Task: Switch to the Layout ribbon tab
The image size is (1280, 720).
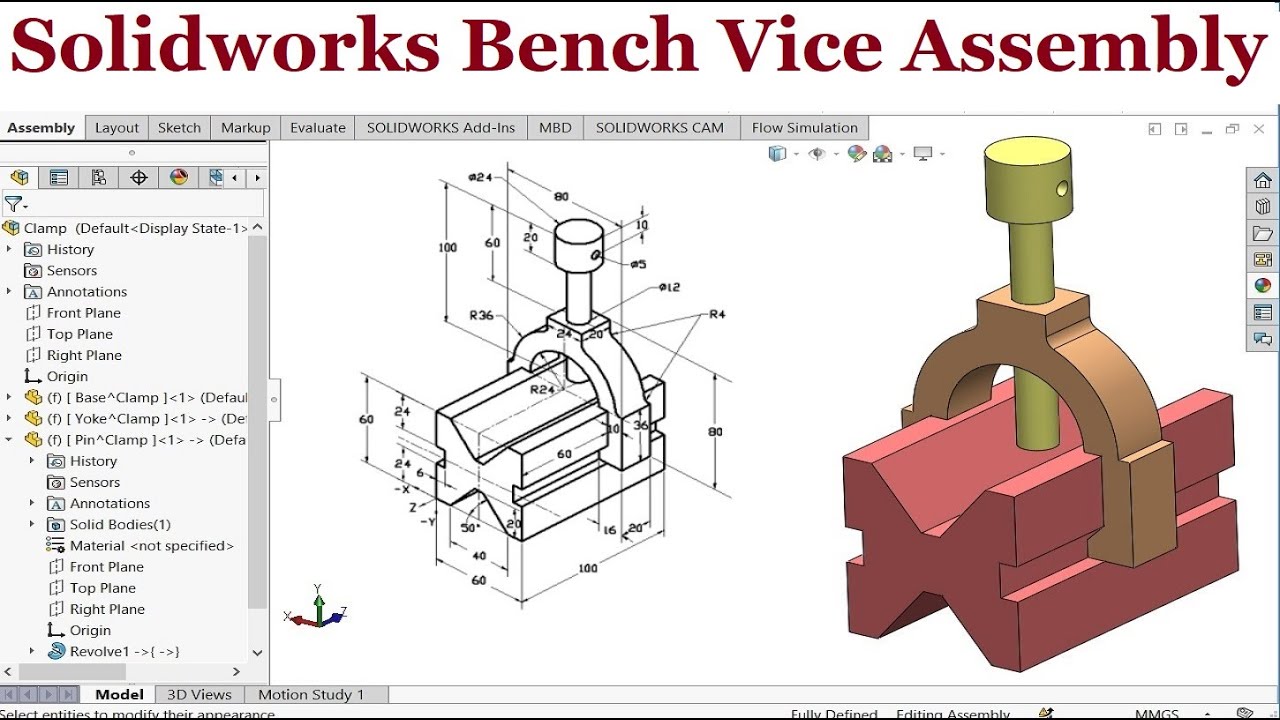Action: (117, 128)
